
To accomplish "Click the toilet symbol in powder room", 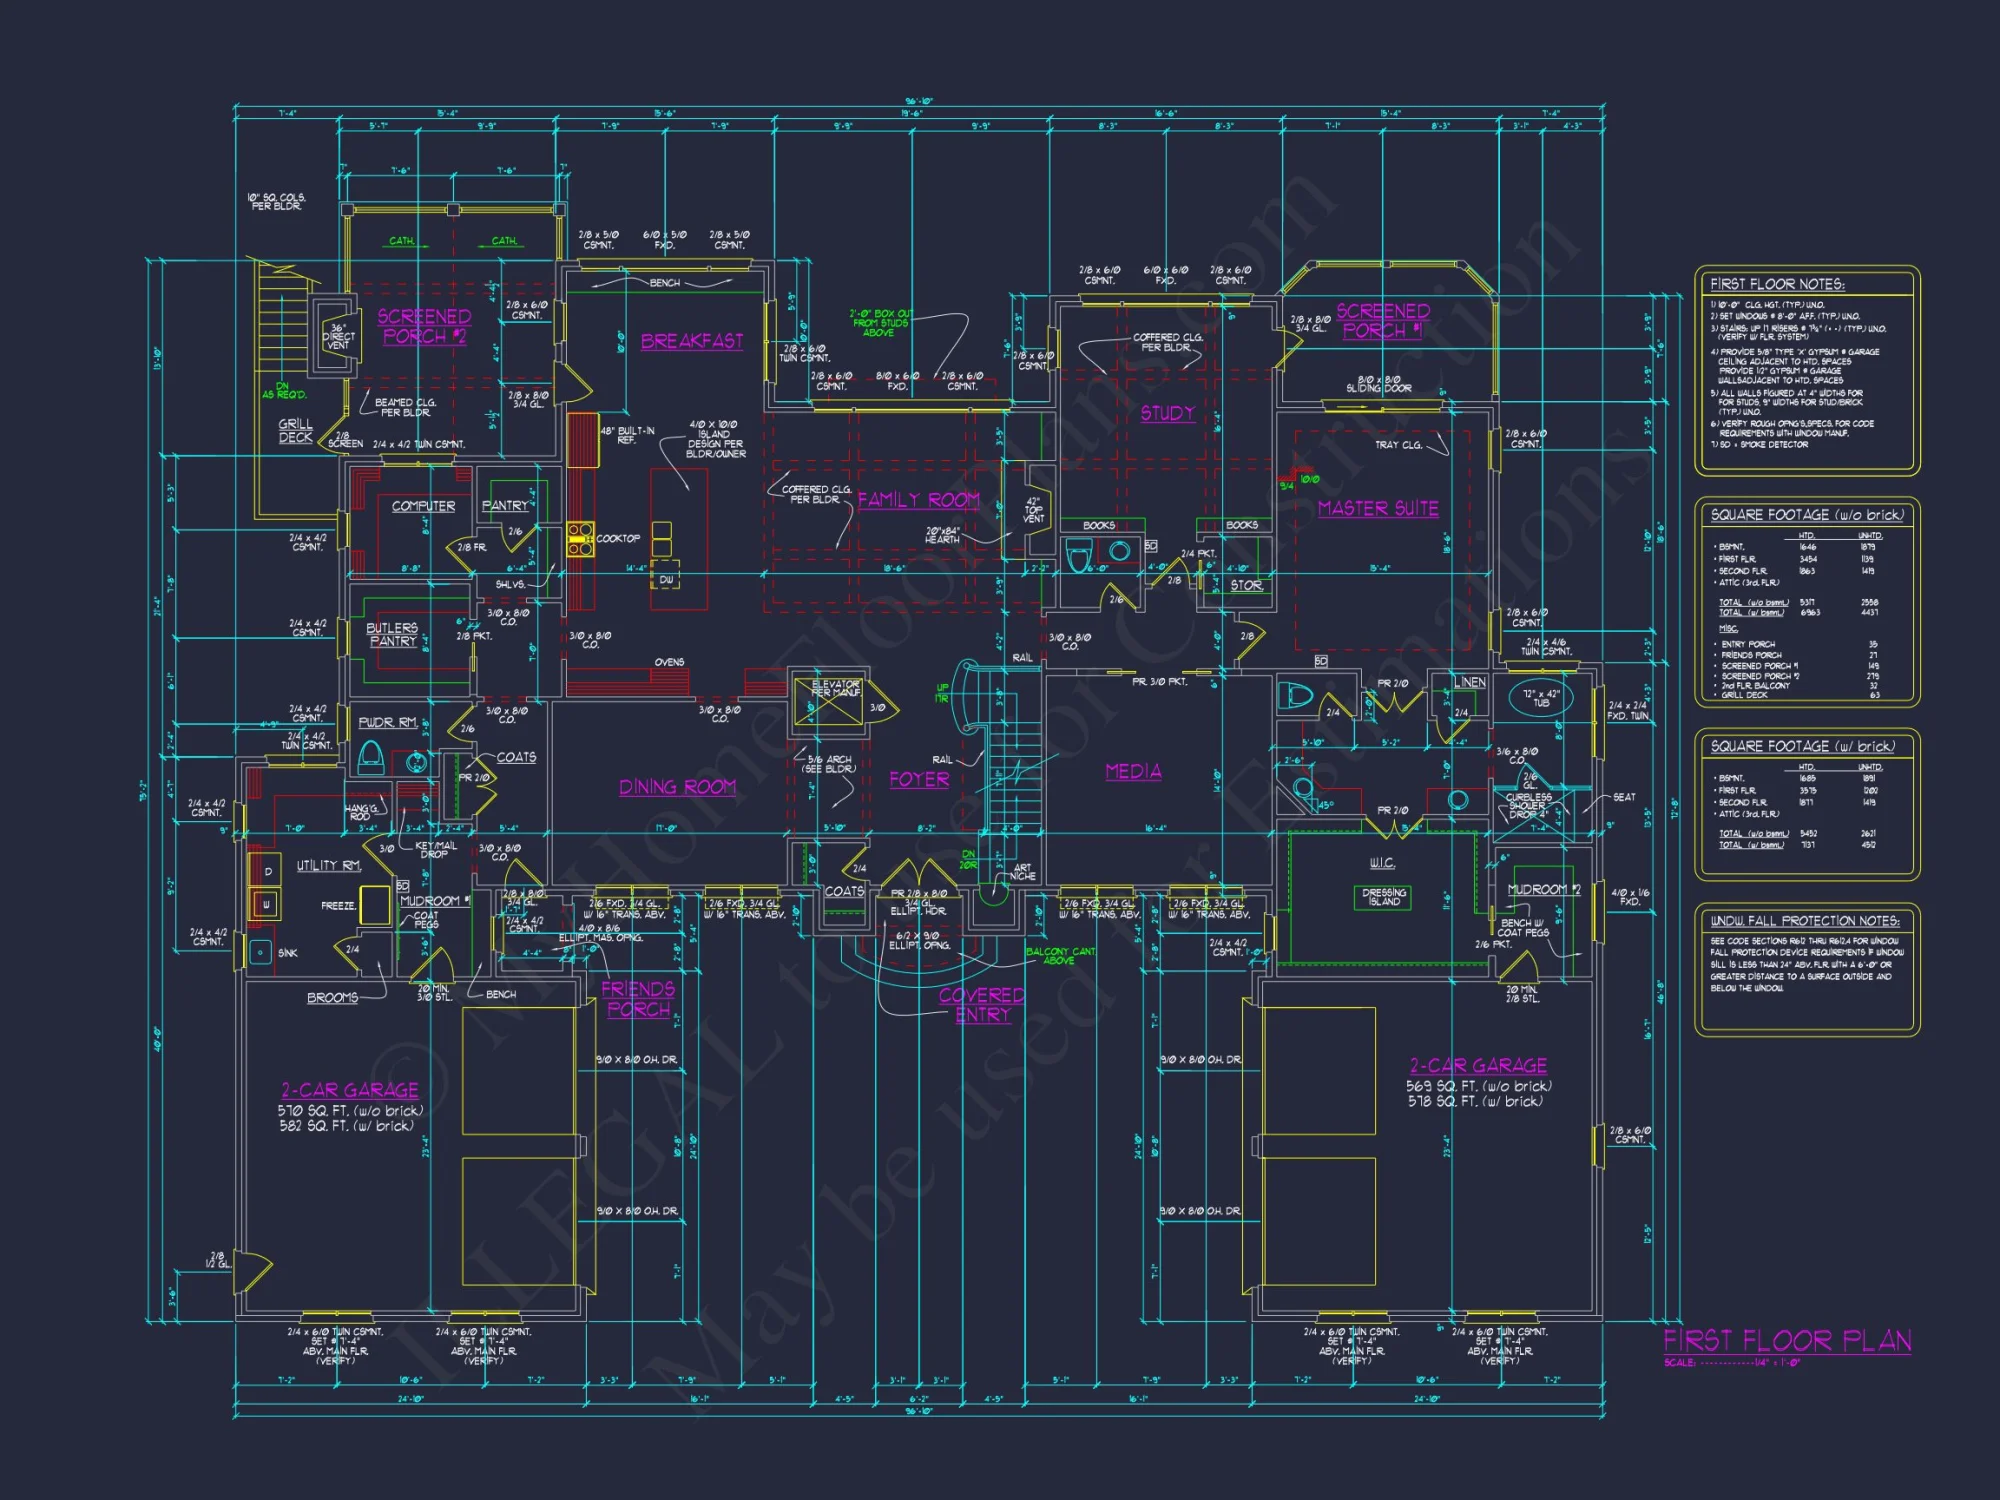I will tap(371, 757).
